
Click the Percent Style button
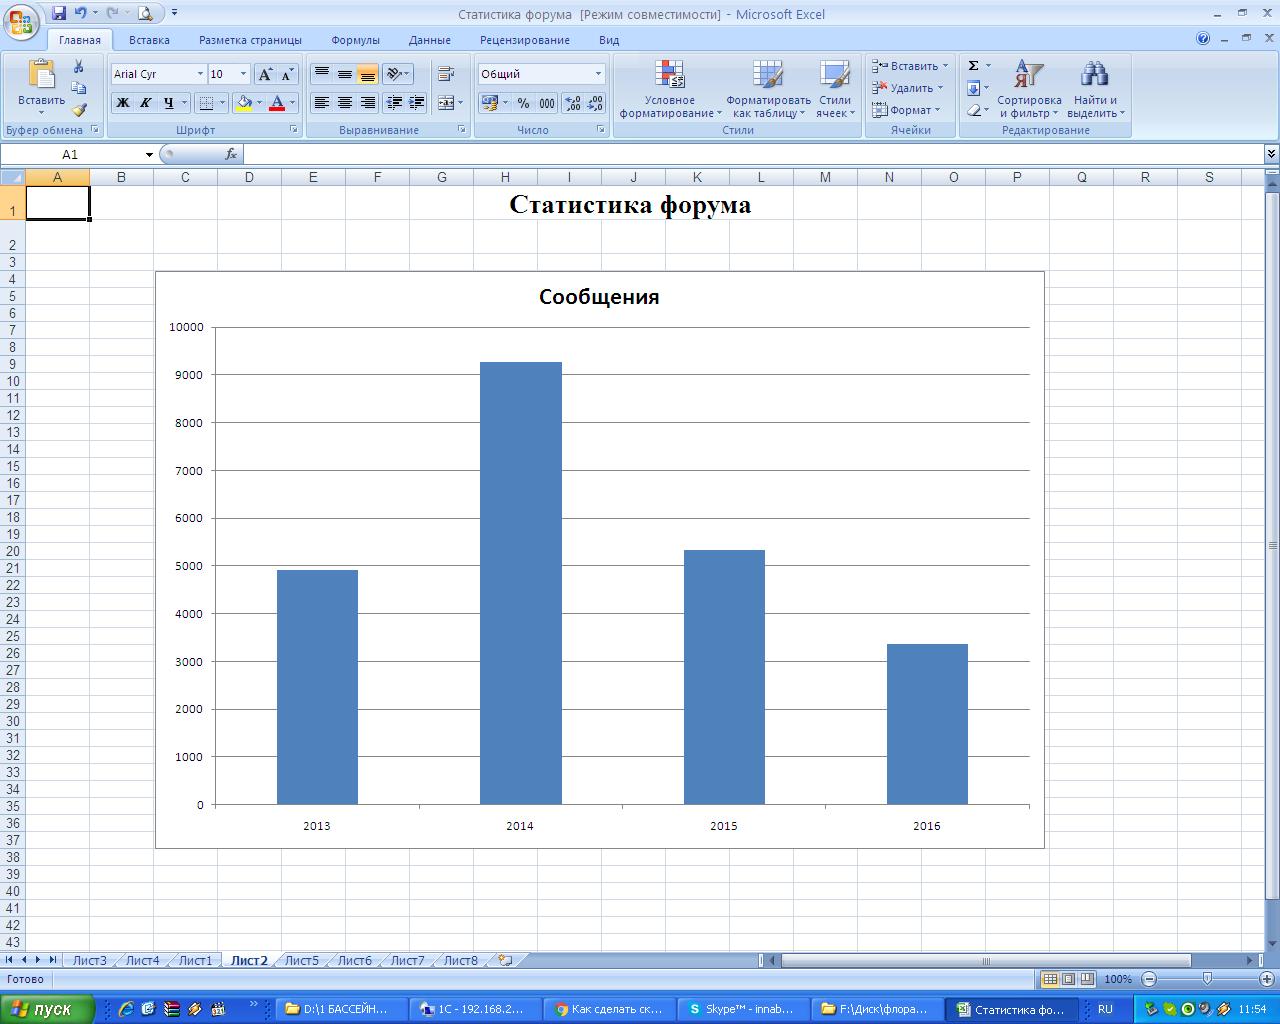click(523, 103)
